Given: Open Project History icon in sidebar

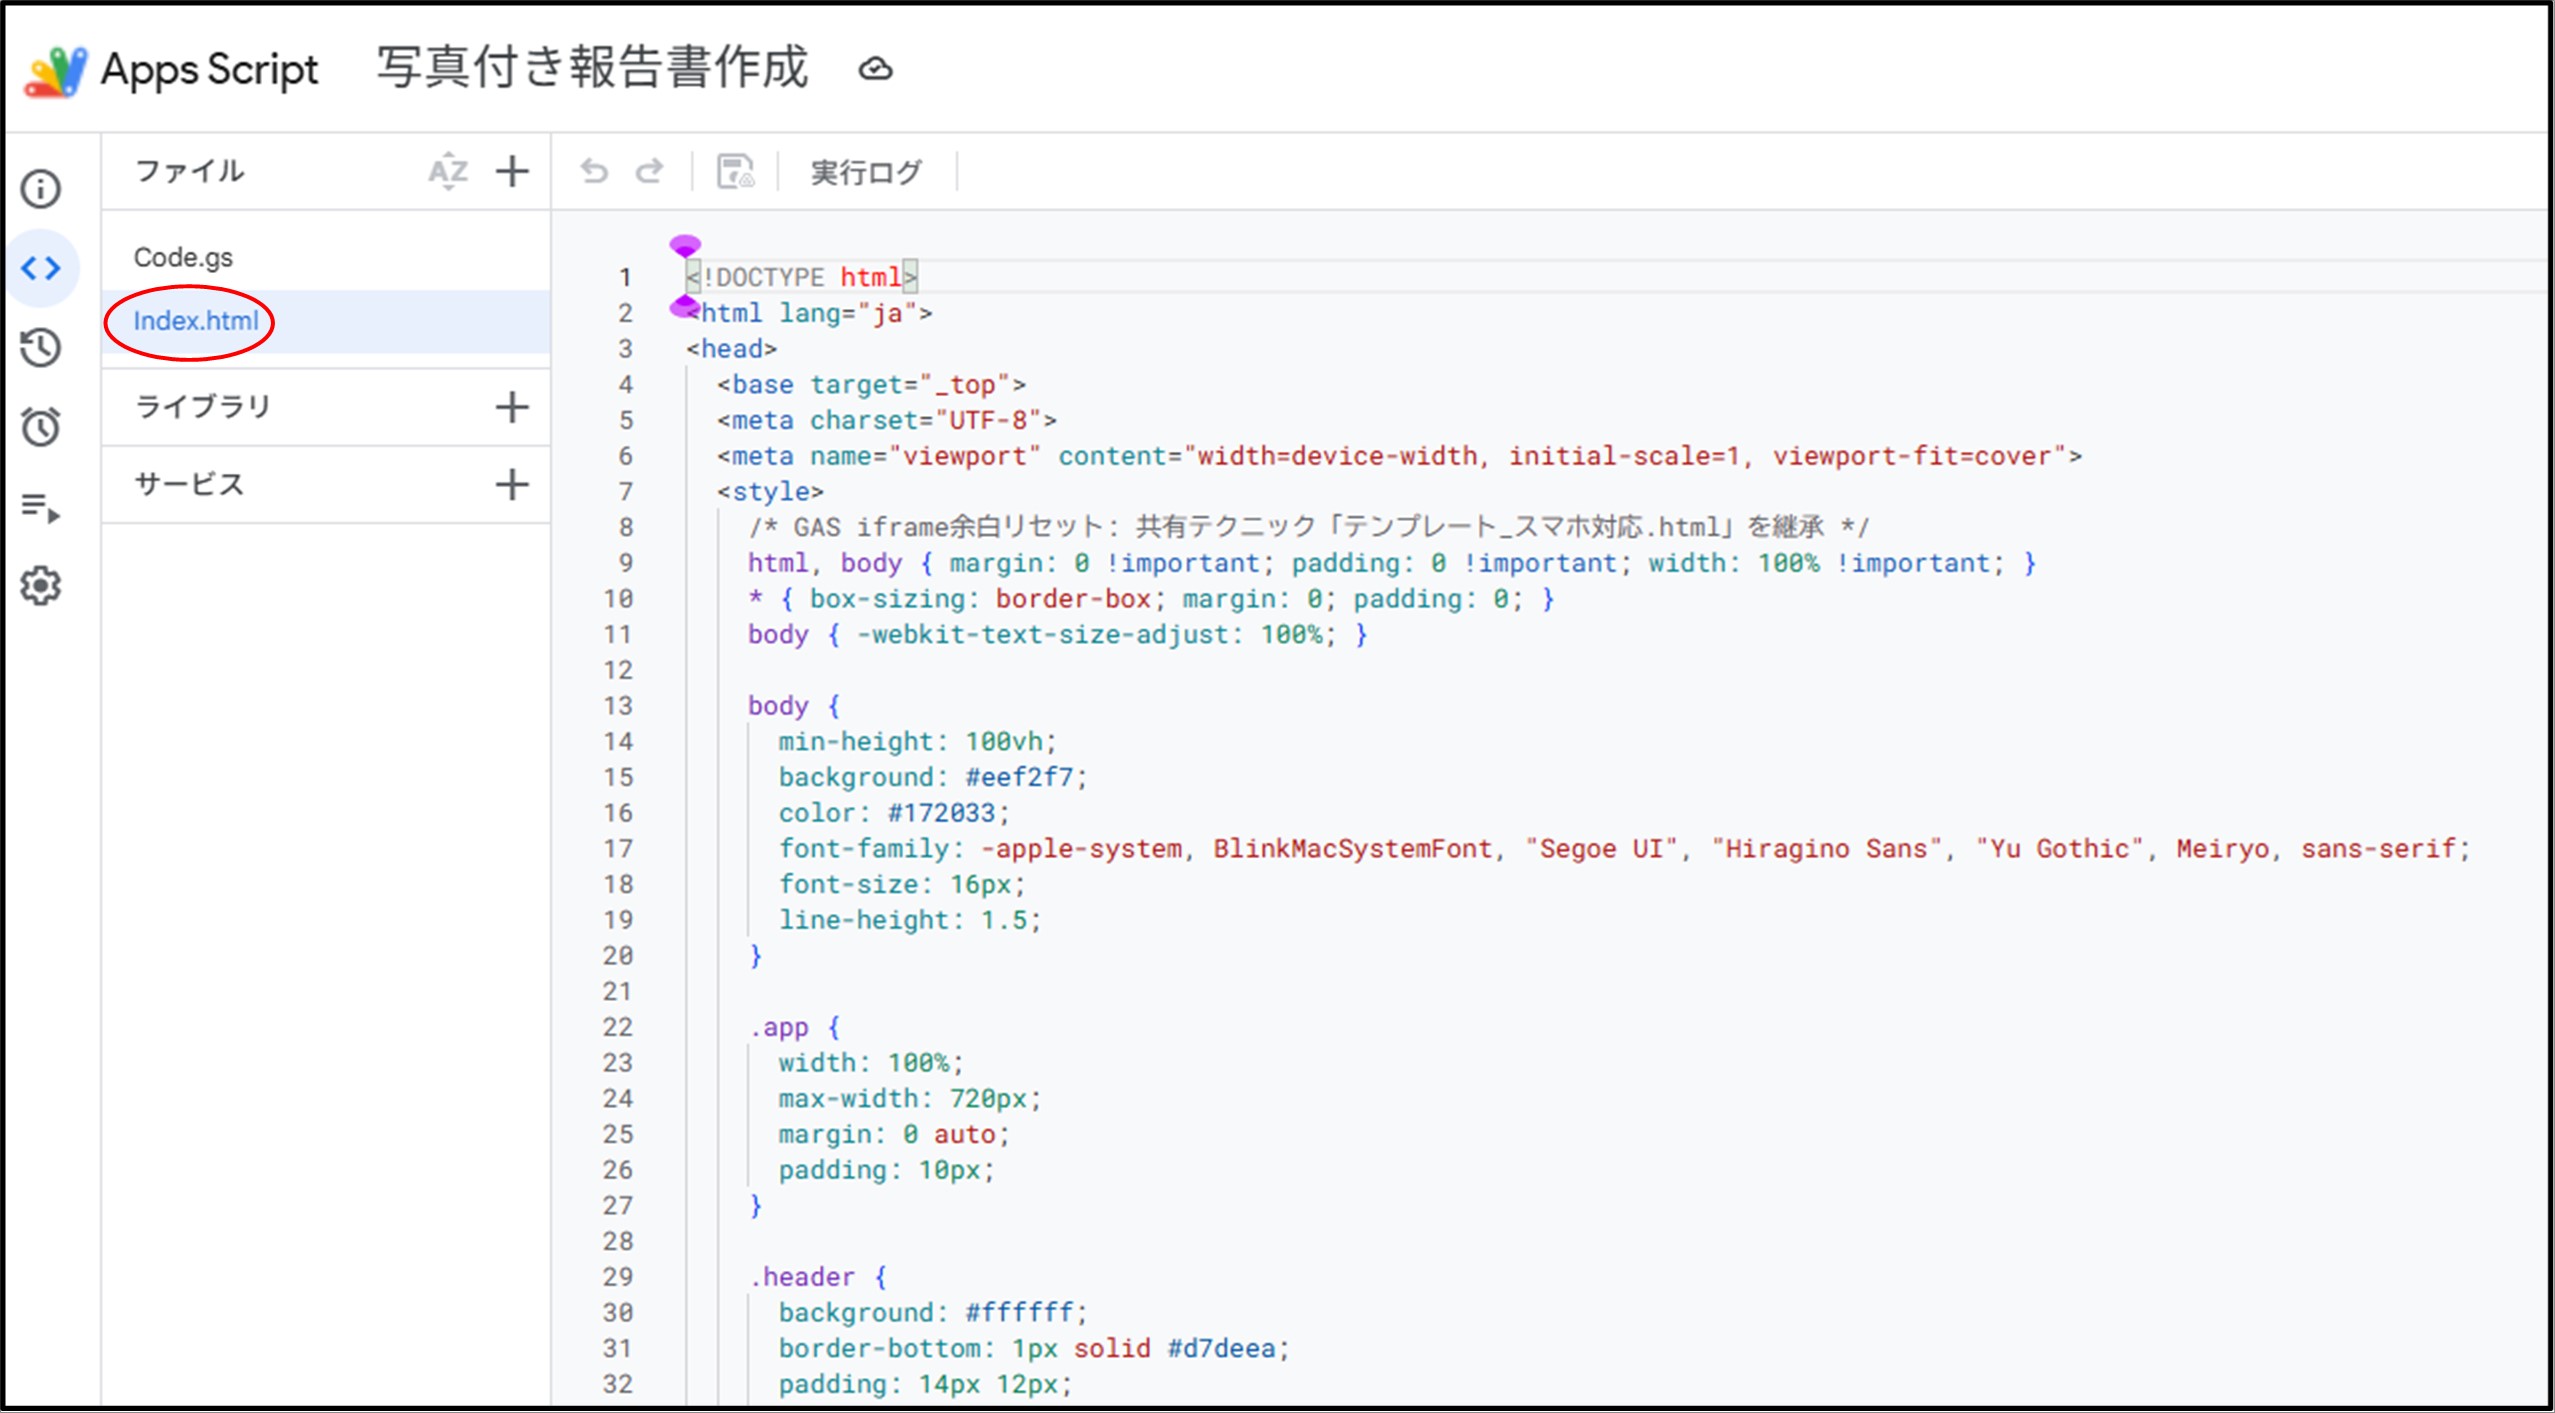Looking at the screenshot, I should click(x=41, y=347).
